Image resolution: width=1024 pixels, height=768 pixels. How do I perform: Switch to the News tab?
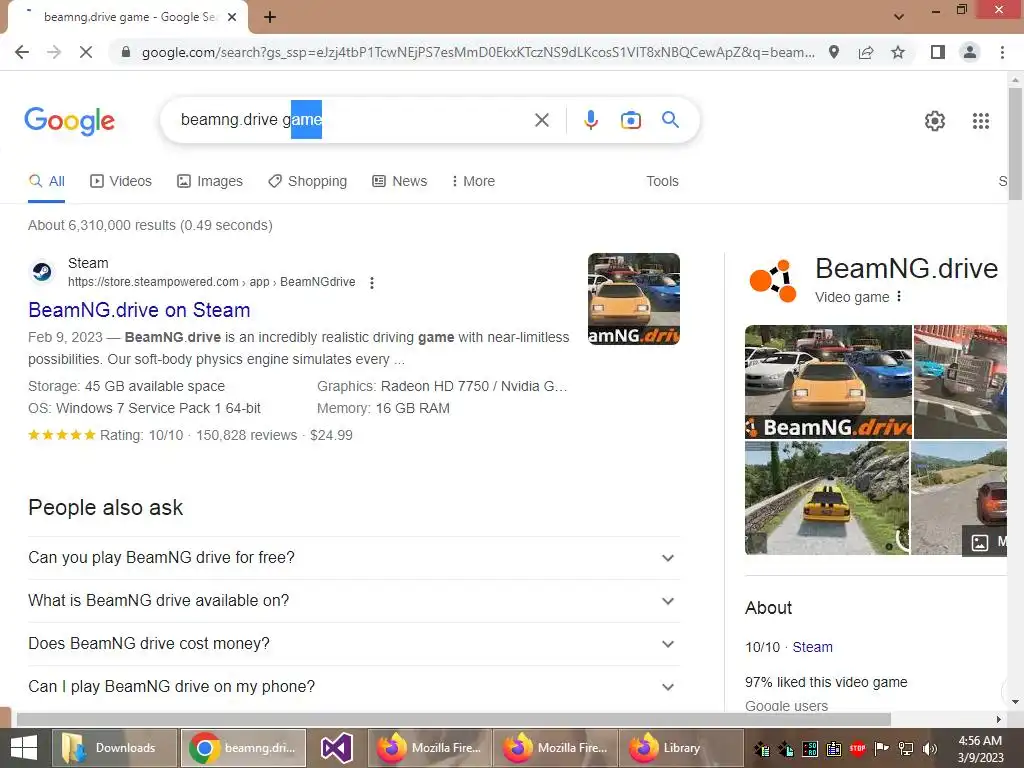(x=400, y=182)
